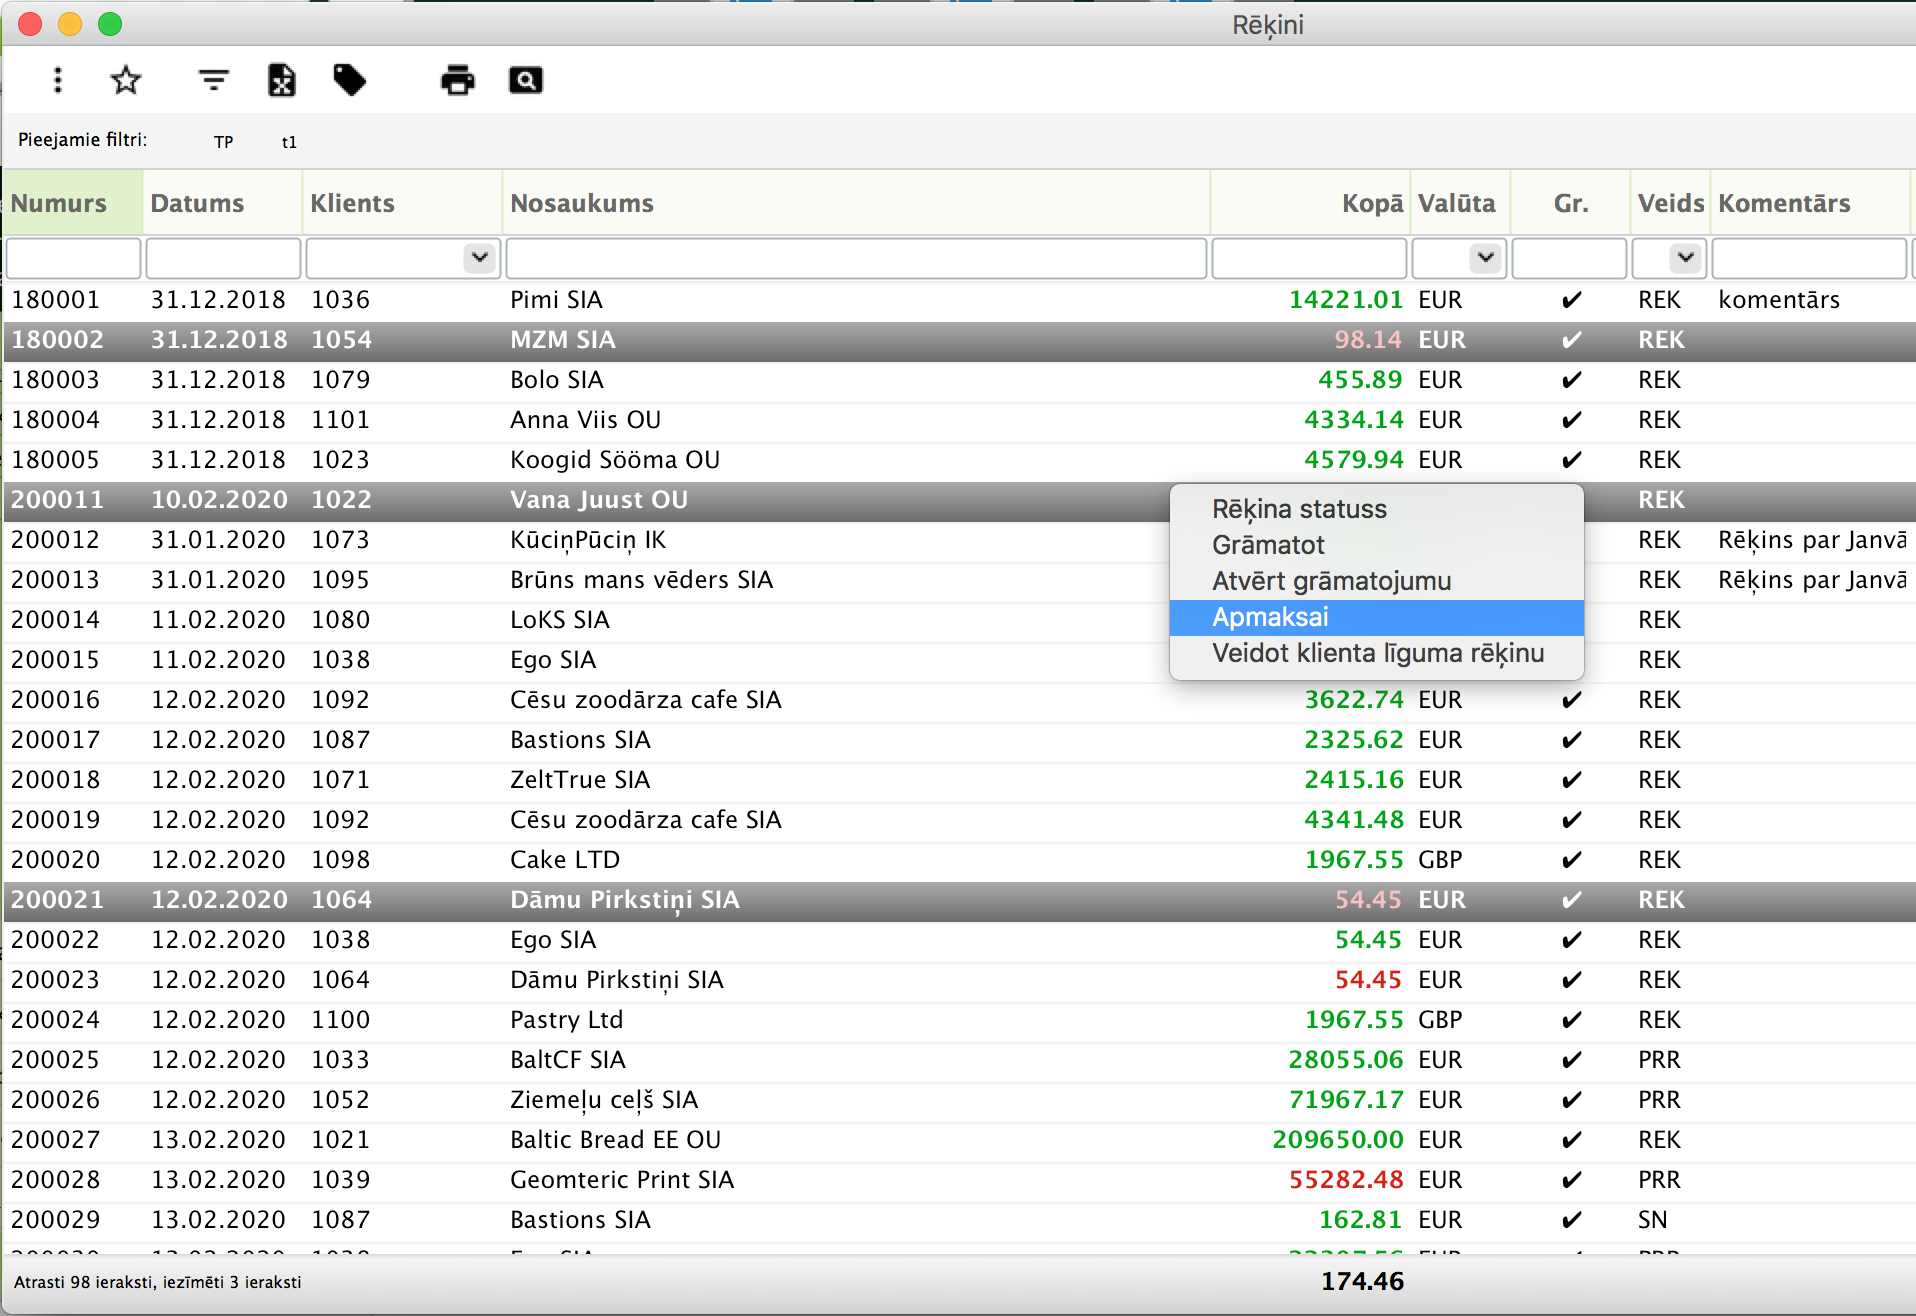Image resolution: width=1916 pixels, height=1316 pixels.
Task: Click Gr. checkmark in Pimi SIA row
Action: [1571, 300]
